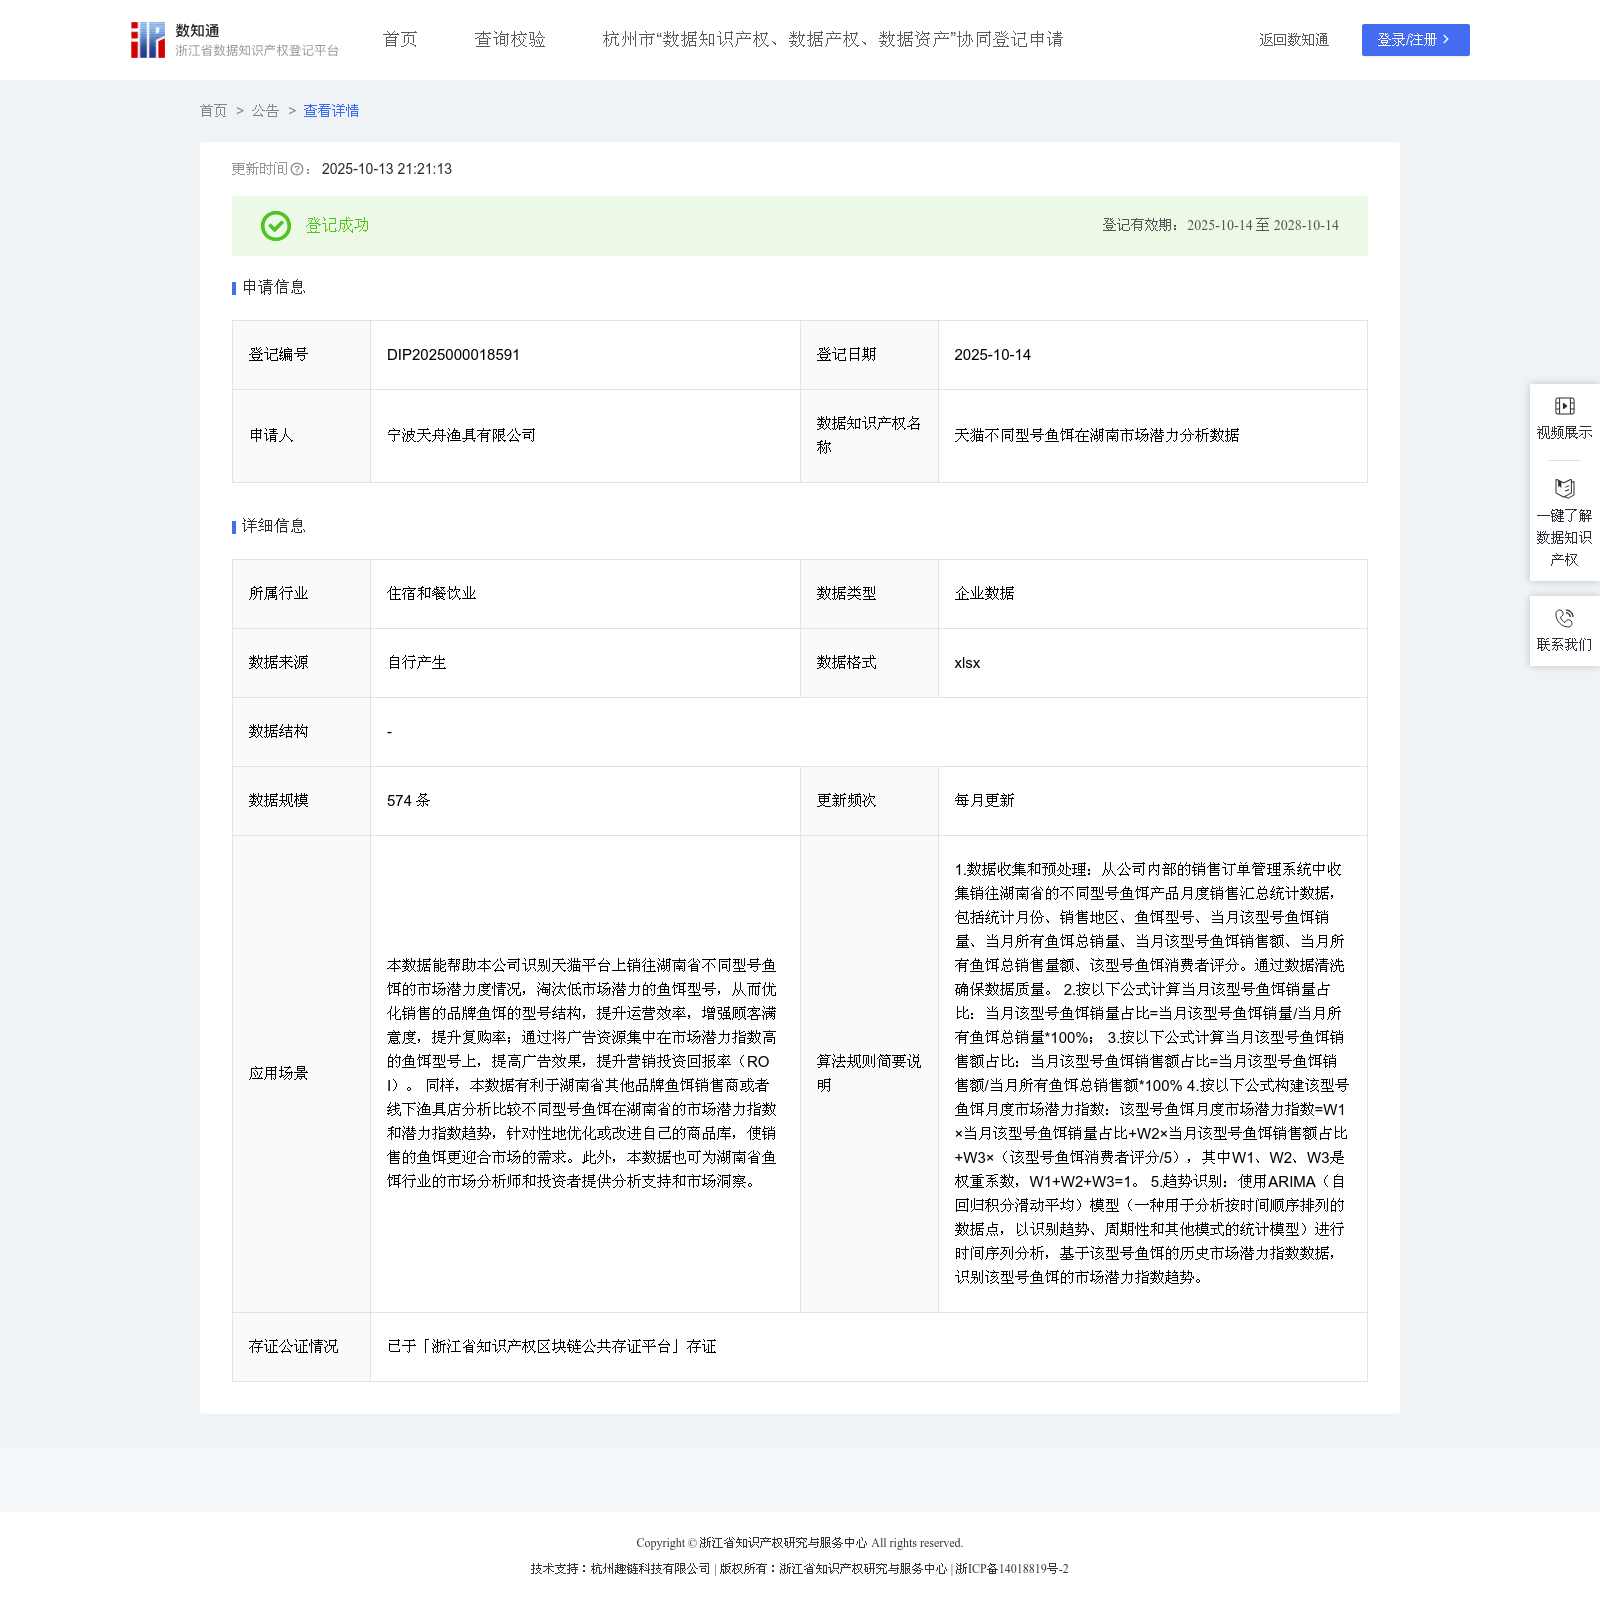Viewport: 1600px width, 1600px height.
Task: Open the 首页 navigation menu item
Action: point(400,40)
